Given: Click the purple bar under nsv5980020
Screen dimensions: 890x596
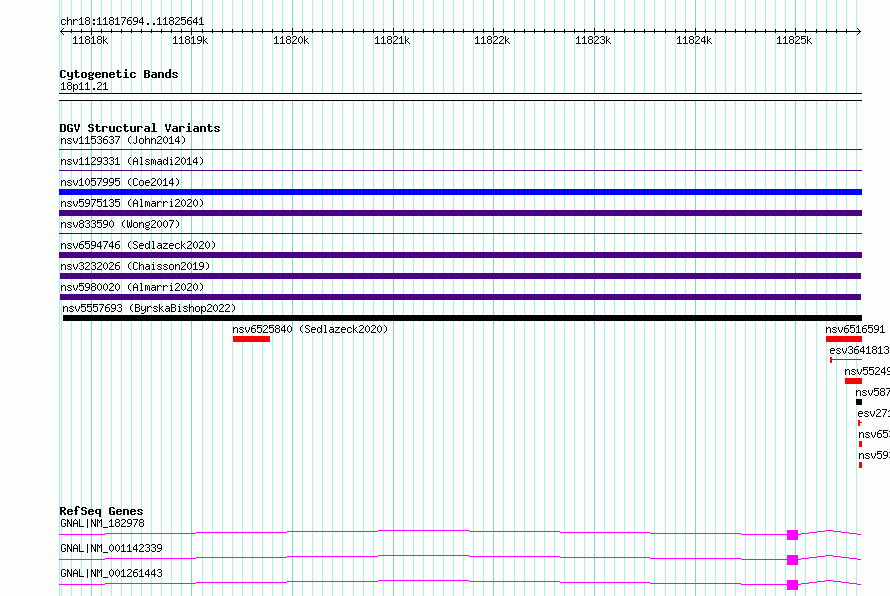Looking at the screenshot, I should (x=460, y=297).
